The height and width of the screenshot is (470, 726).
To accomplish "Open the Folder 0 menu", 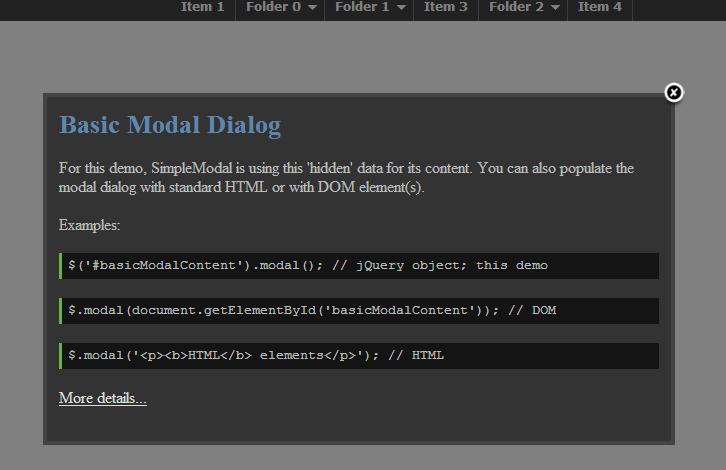I will 273,7.
